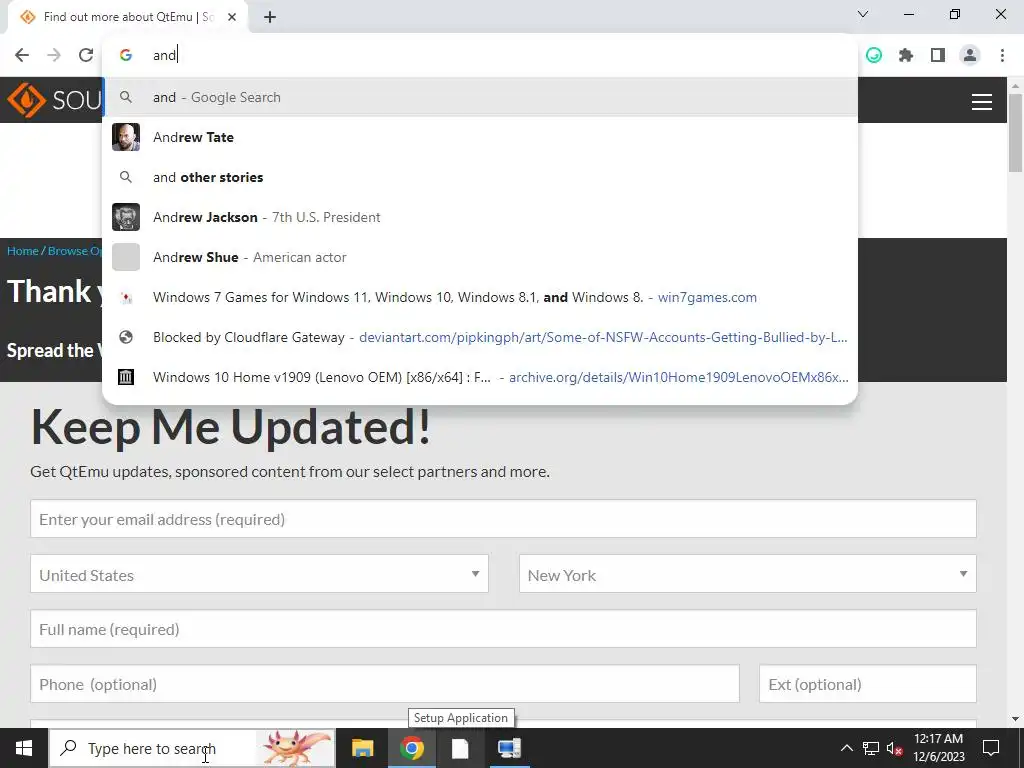Click the globe icon of Cloudflare suggestion

point(126,337)
